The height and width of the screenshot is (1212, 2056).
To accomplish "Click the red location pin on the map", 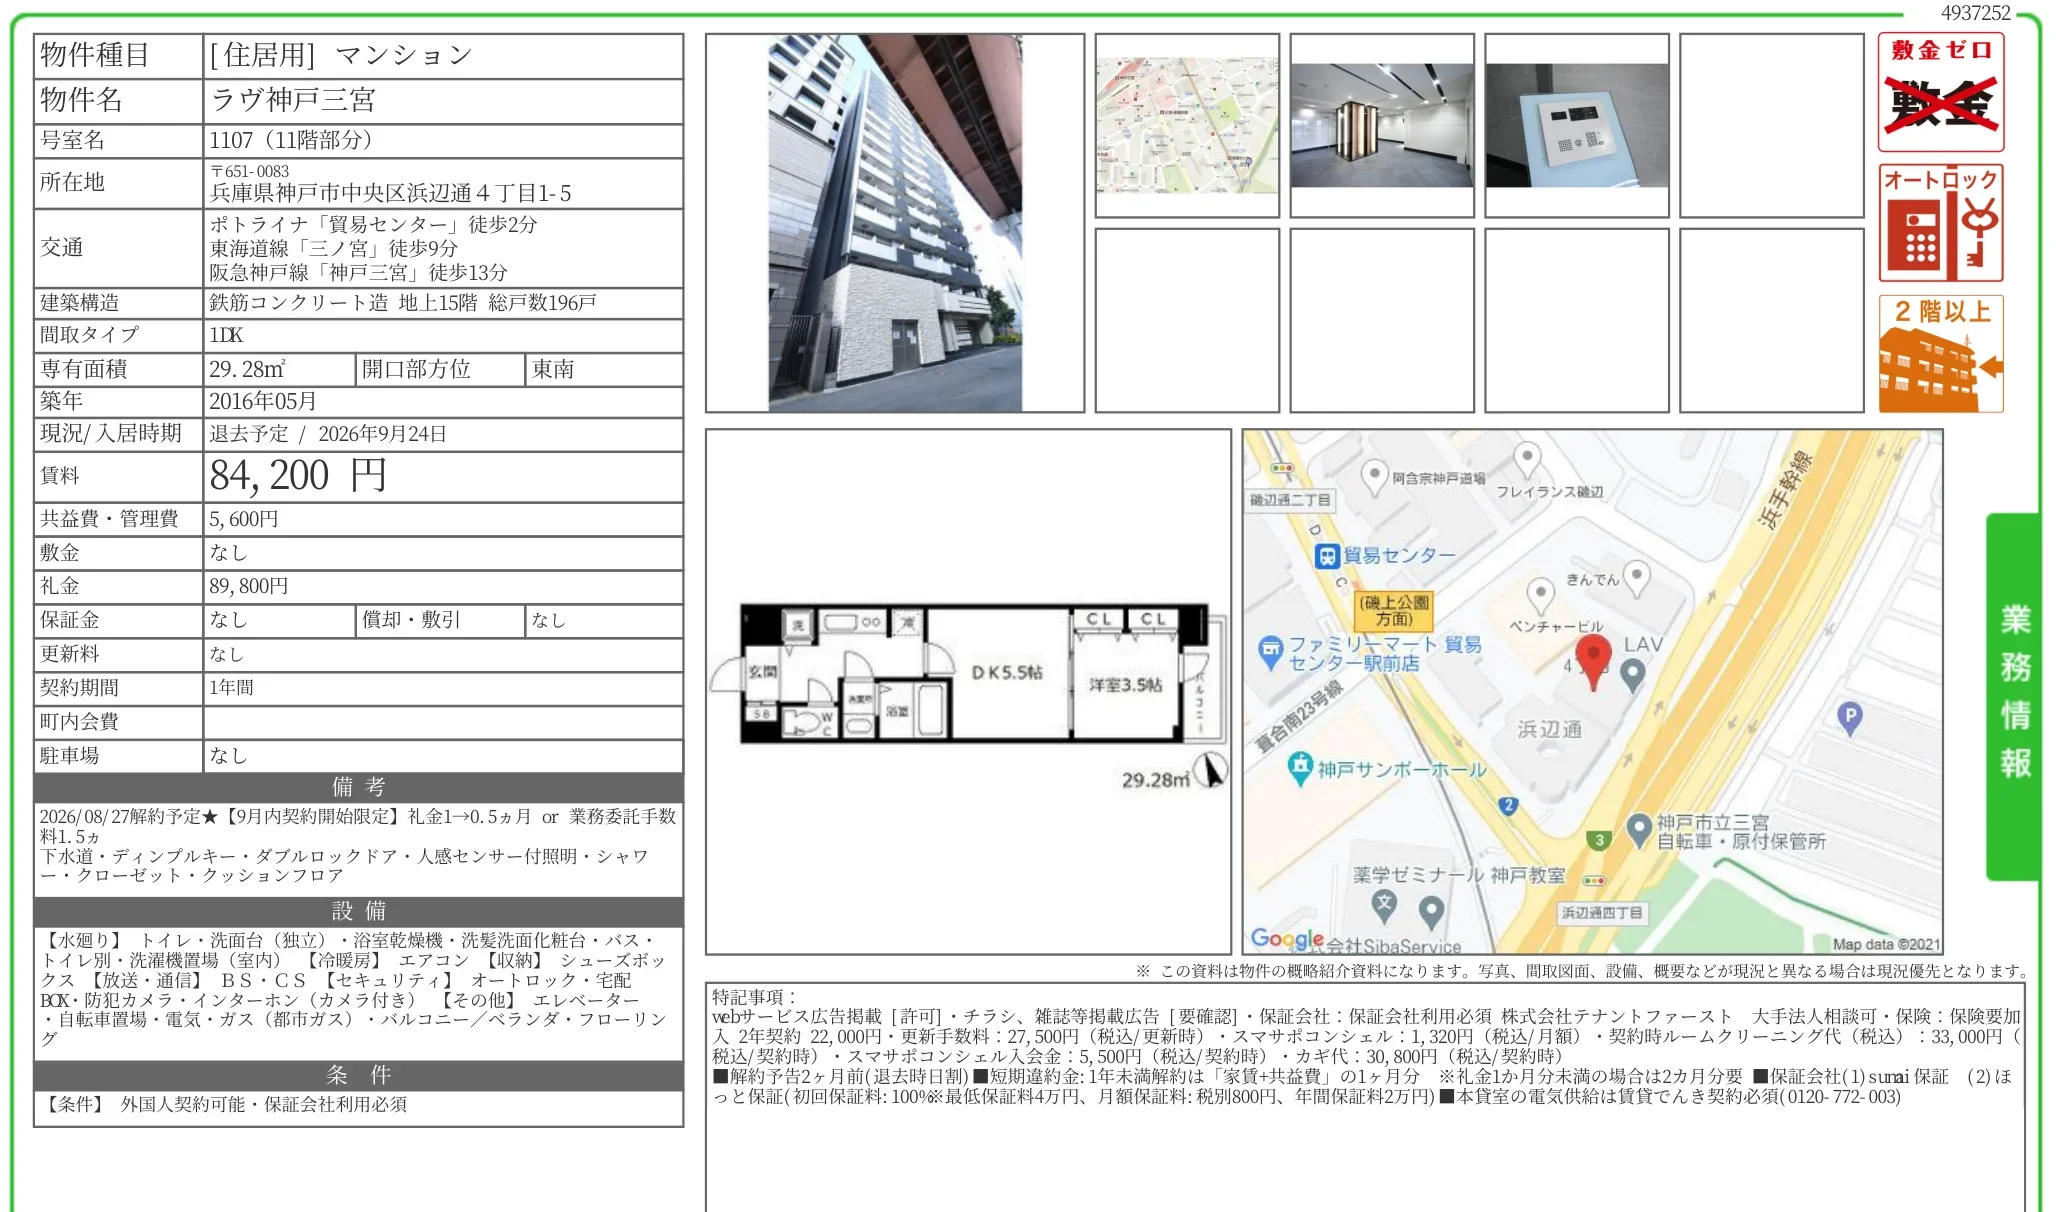I will [1593, 661].
